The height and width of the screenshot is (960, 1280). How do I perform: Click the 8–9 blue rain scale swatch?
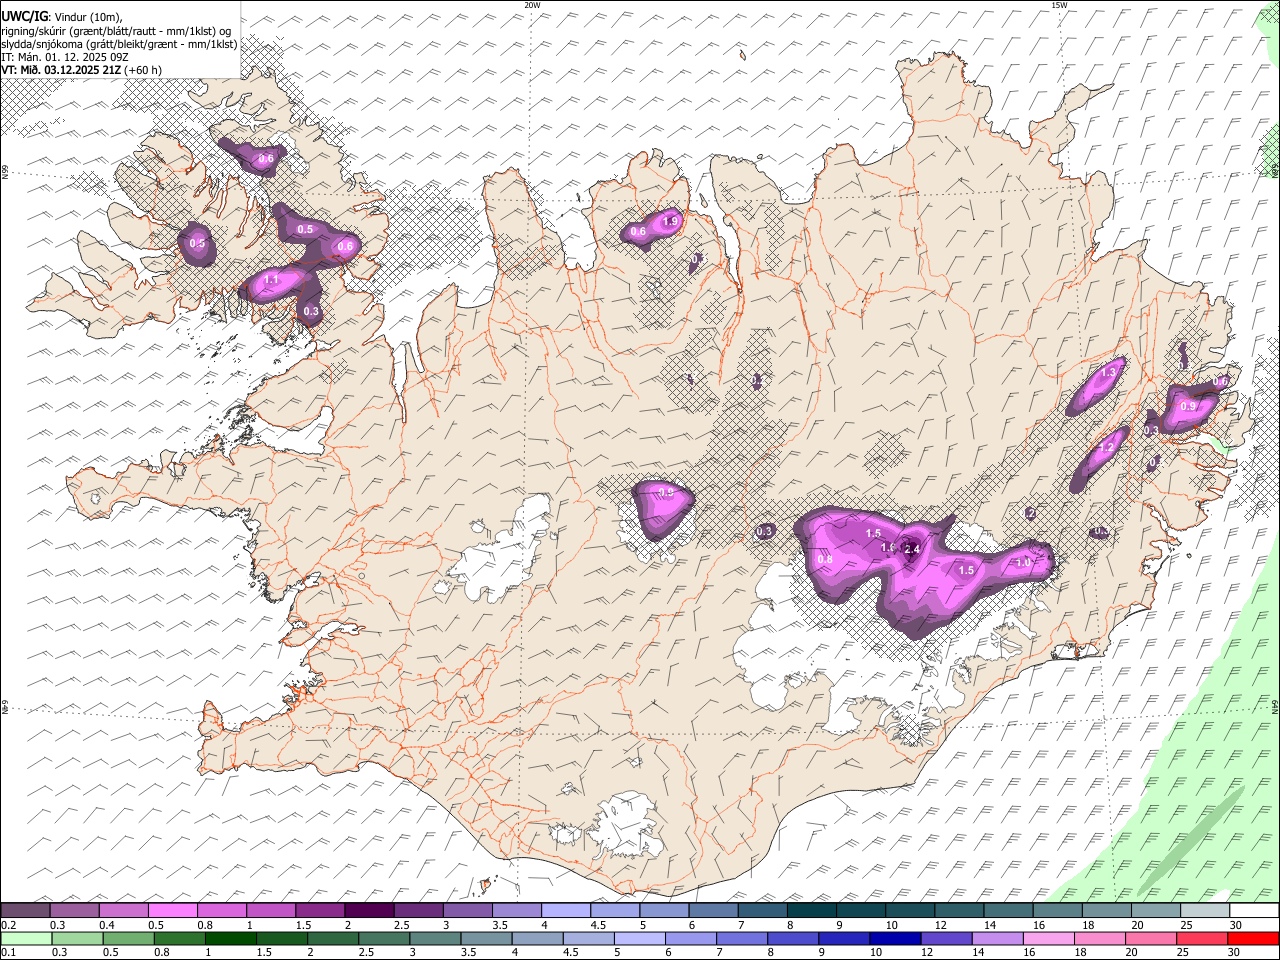point(792,938)
